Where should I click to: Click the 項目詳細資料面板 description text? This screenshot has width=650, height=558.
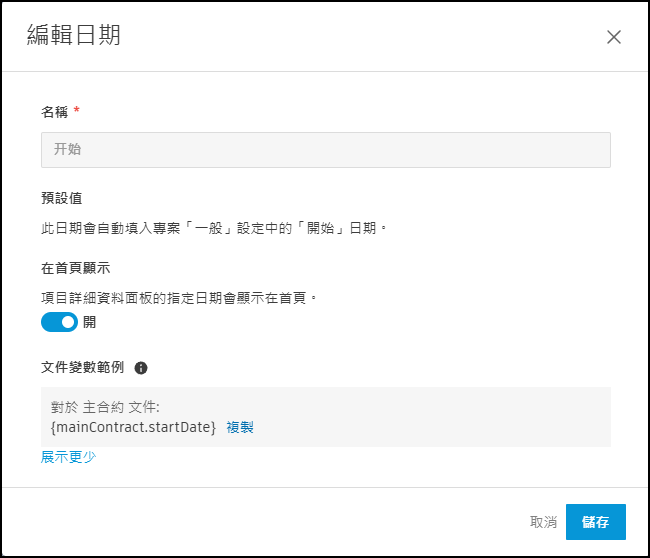click(x=178, y=297)
